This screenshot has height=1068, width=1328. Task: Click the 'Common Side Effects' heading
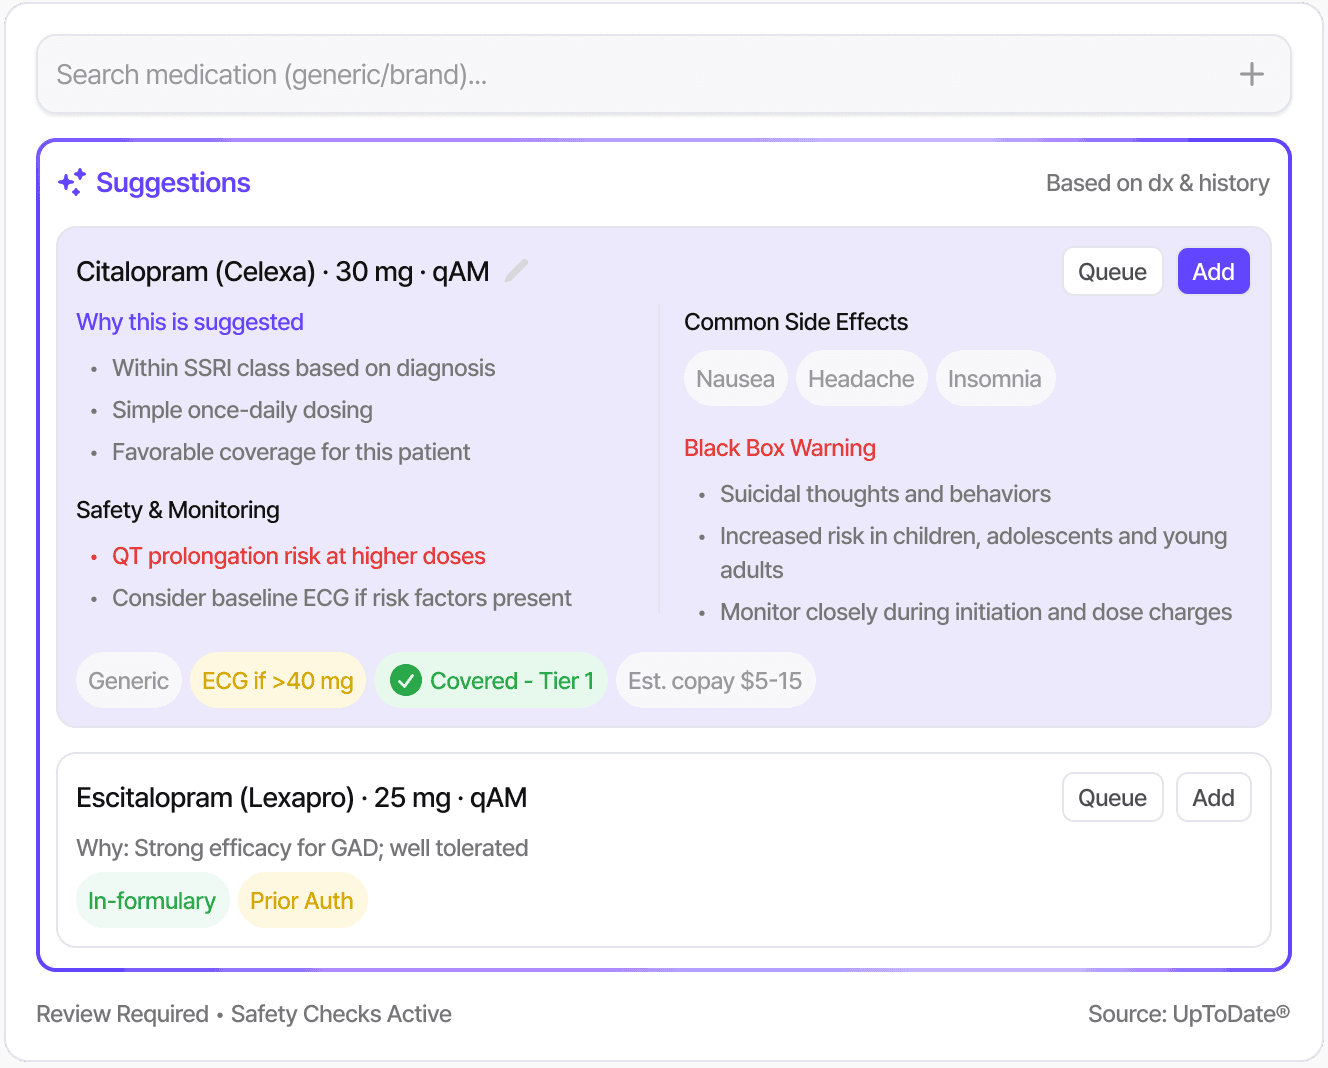(796, 322)
